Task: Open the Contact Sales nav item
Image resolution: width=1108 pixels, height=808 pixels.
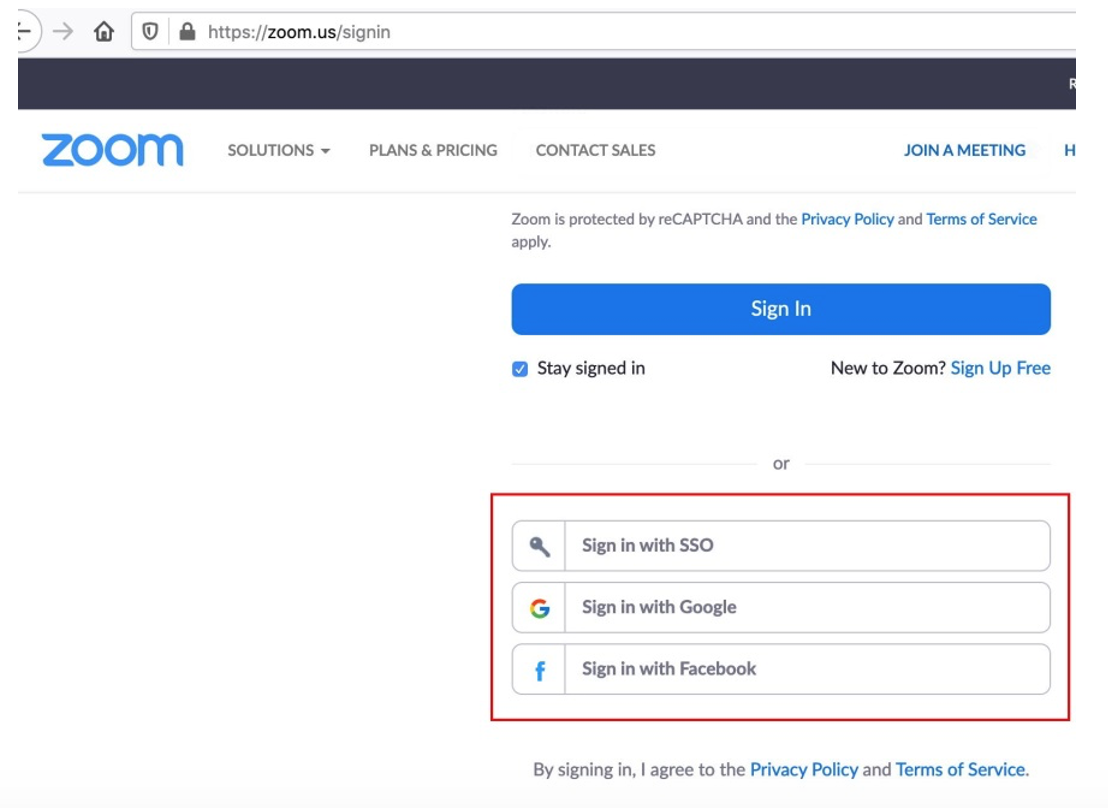Action: (x=595, y=150)
